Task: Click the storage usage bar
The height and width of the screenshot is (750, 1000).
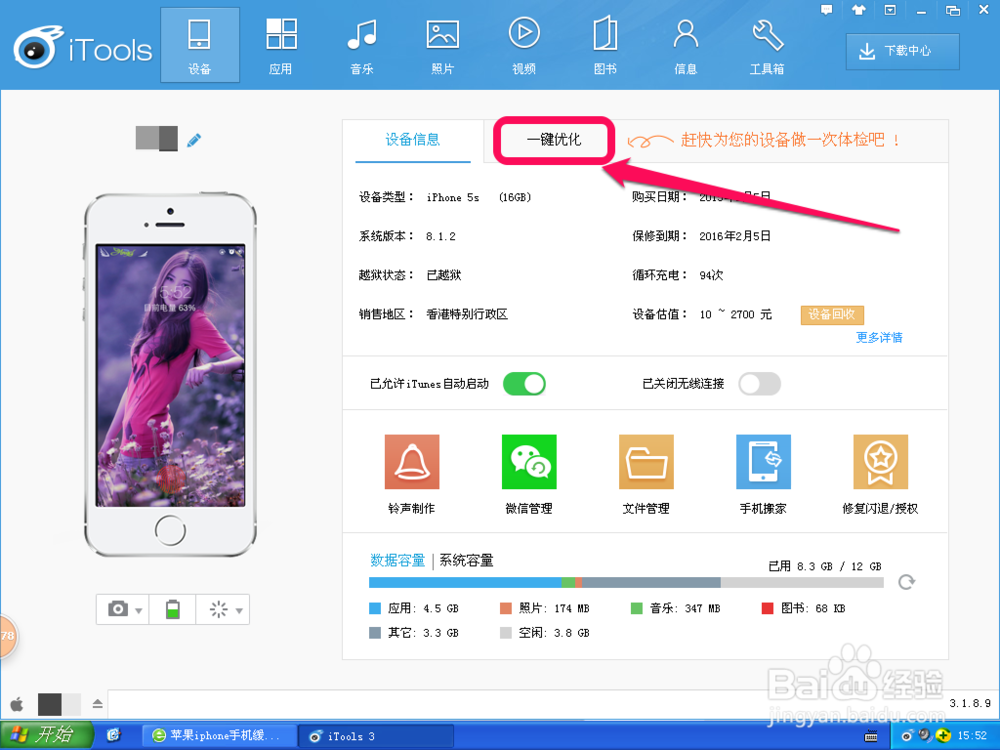Action: (626, 582)
